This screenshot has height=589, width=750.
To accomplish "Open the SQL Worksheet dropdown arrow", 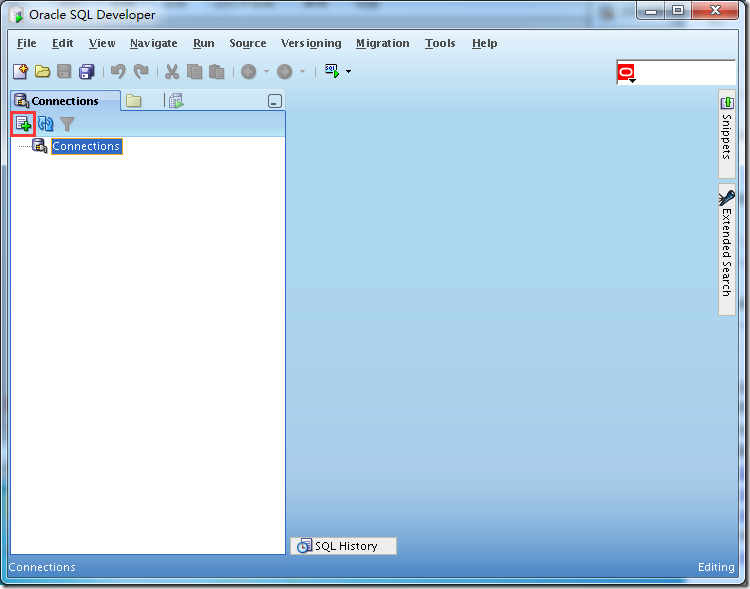I will click(348, 72).
